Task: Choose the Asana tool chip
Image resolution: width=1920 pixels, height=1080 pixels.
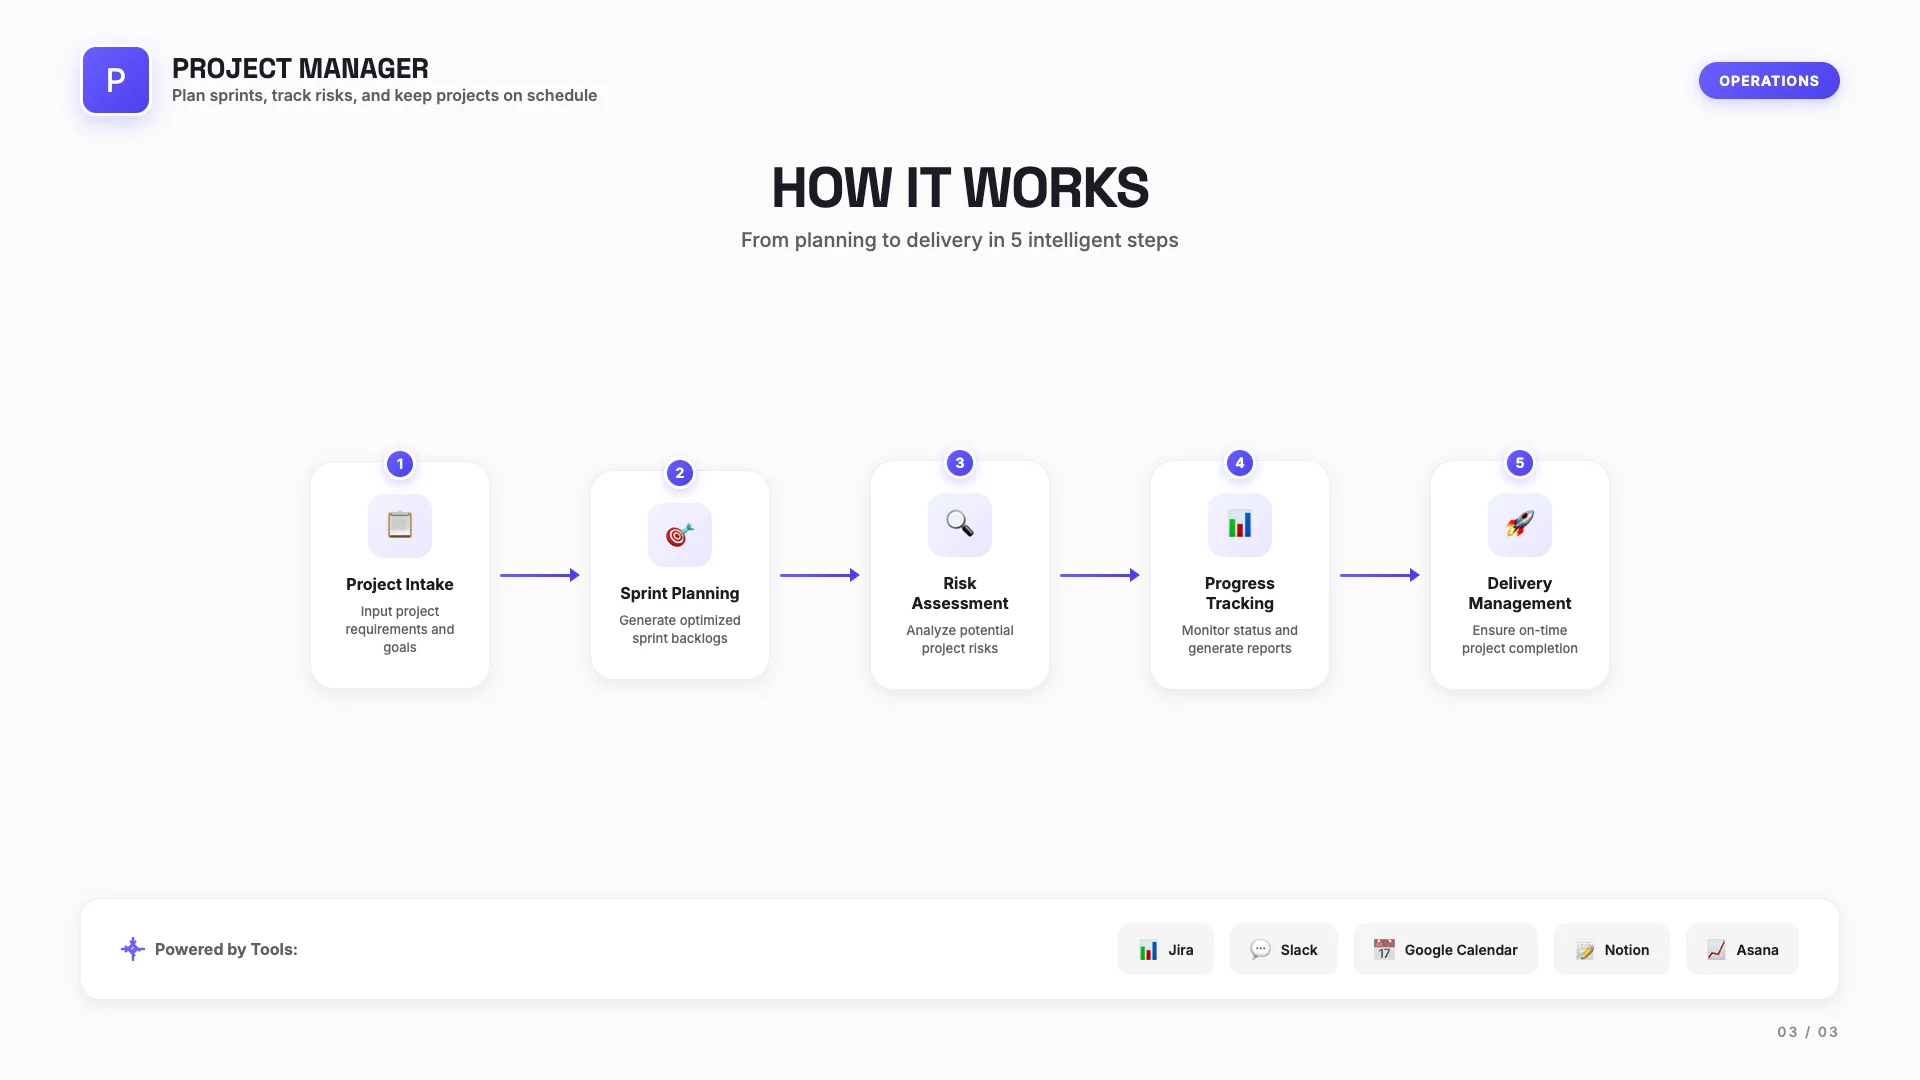Action: tap(1742, 949)
